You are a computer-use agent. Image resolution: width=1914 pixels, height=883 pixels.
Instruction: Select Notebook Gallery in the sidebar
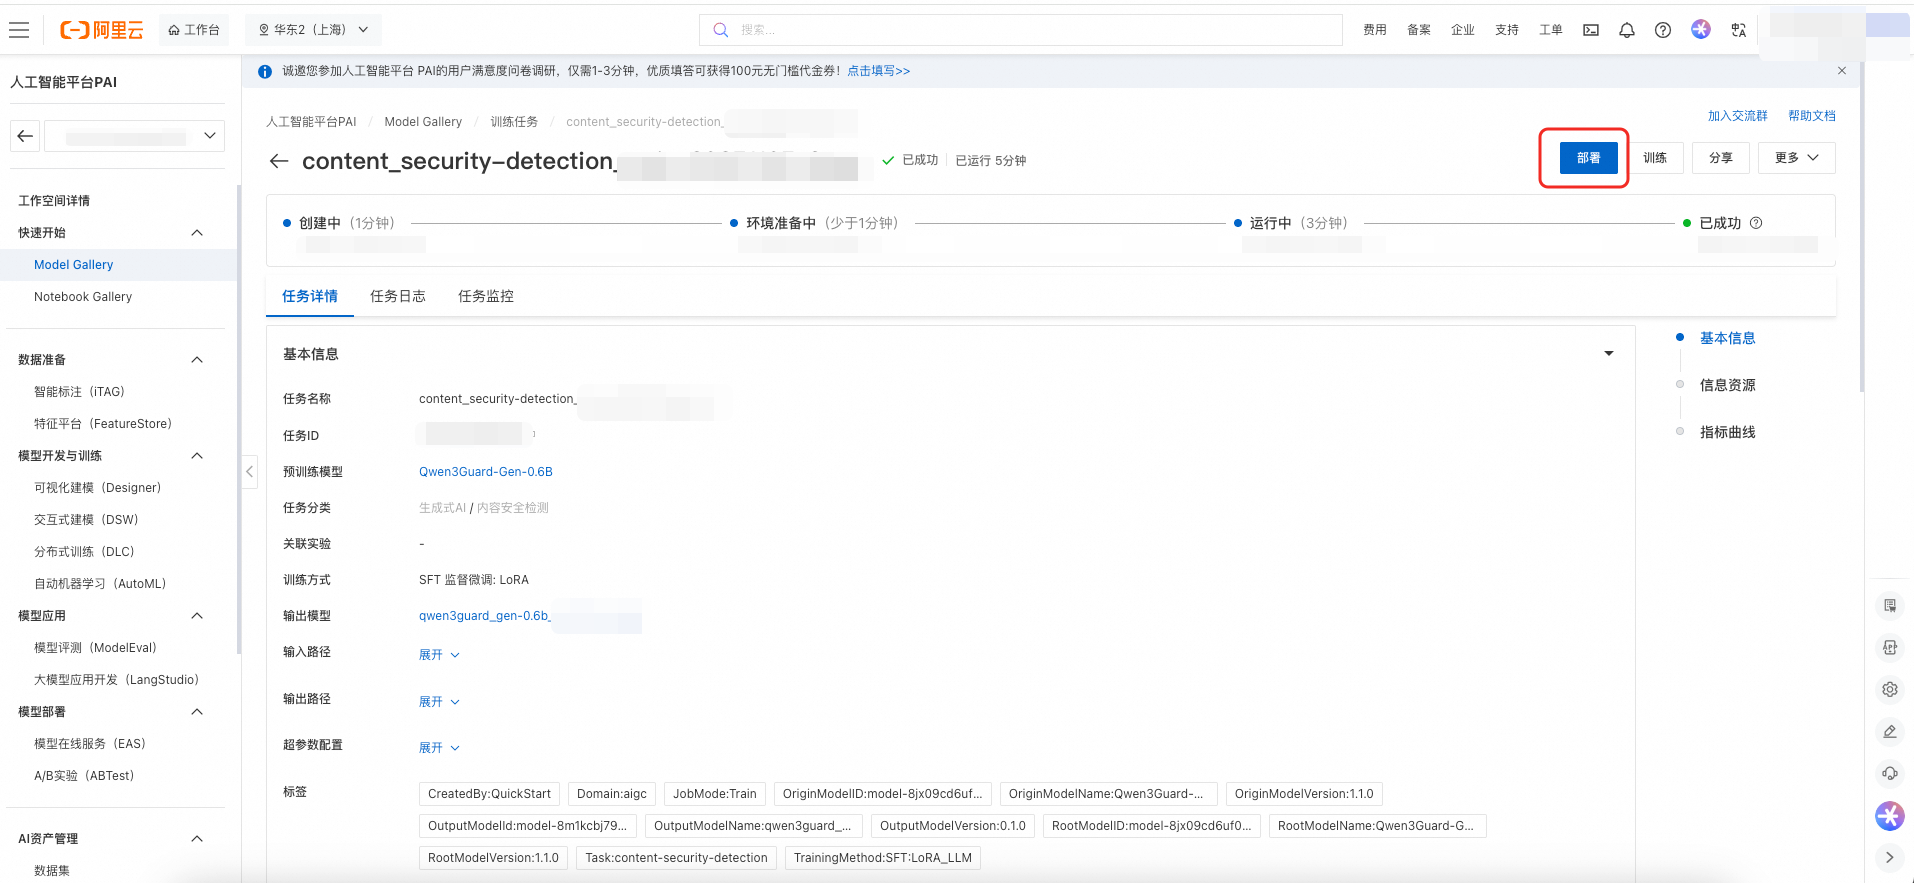point(83,297)
